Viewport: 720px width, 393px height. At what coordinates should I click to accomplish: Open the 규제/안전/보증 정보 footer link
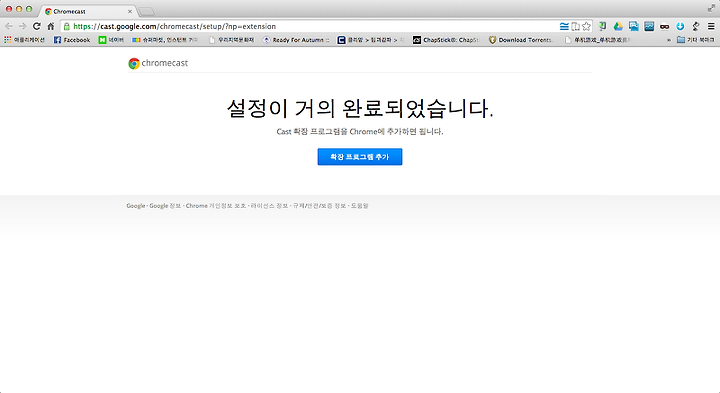point(319,206)
